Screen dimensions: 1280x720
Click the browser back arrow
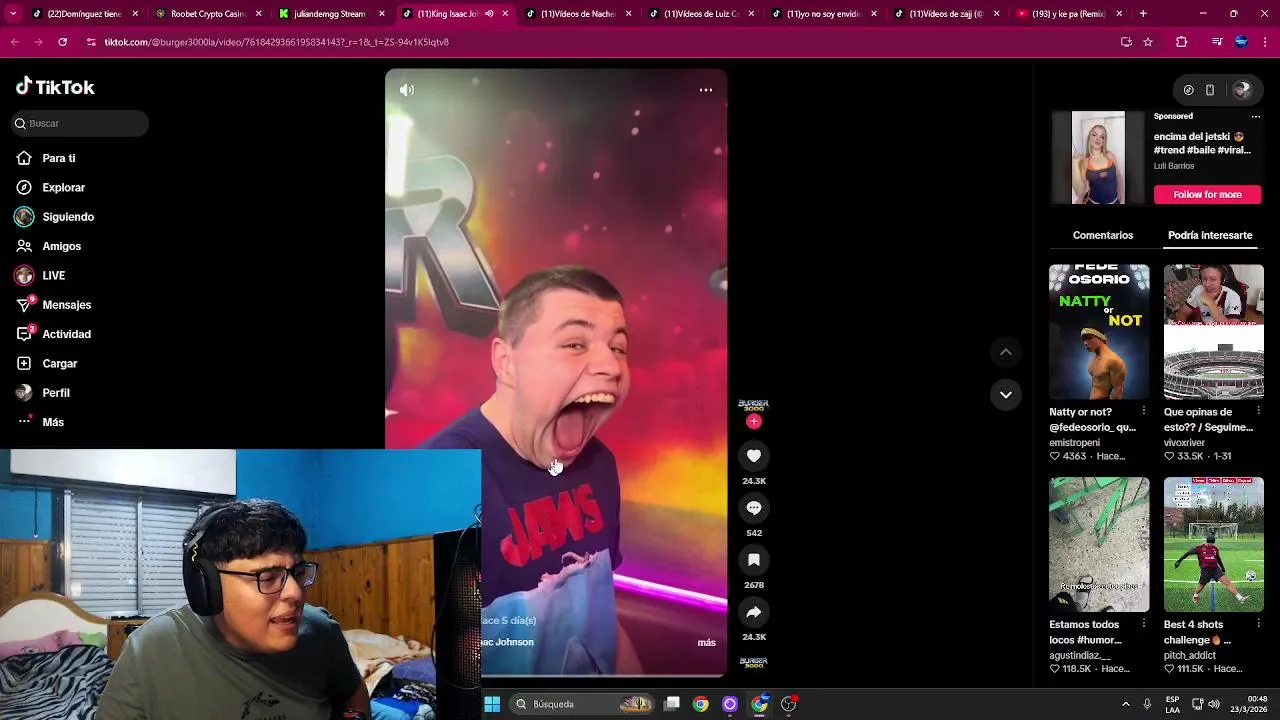click(14, 42)
